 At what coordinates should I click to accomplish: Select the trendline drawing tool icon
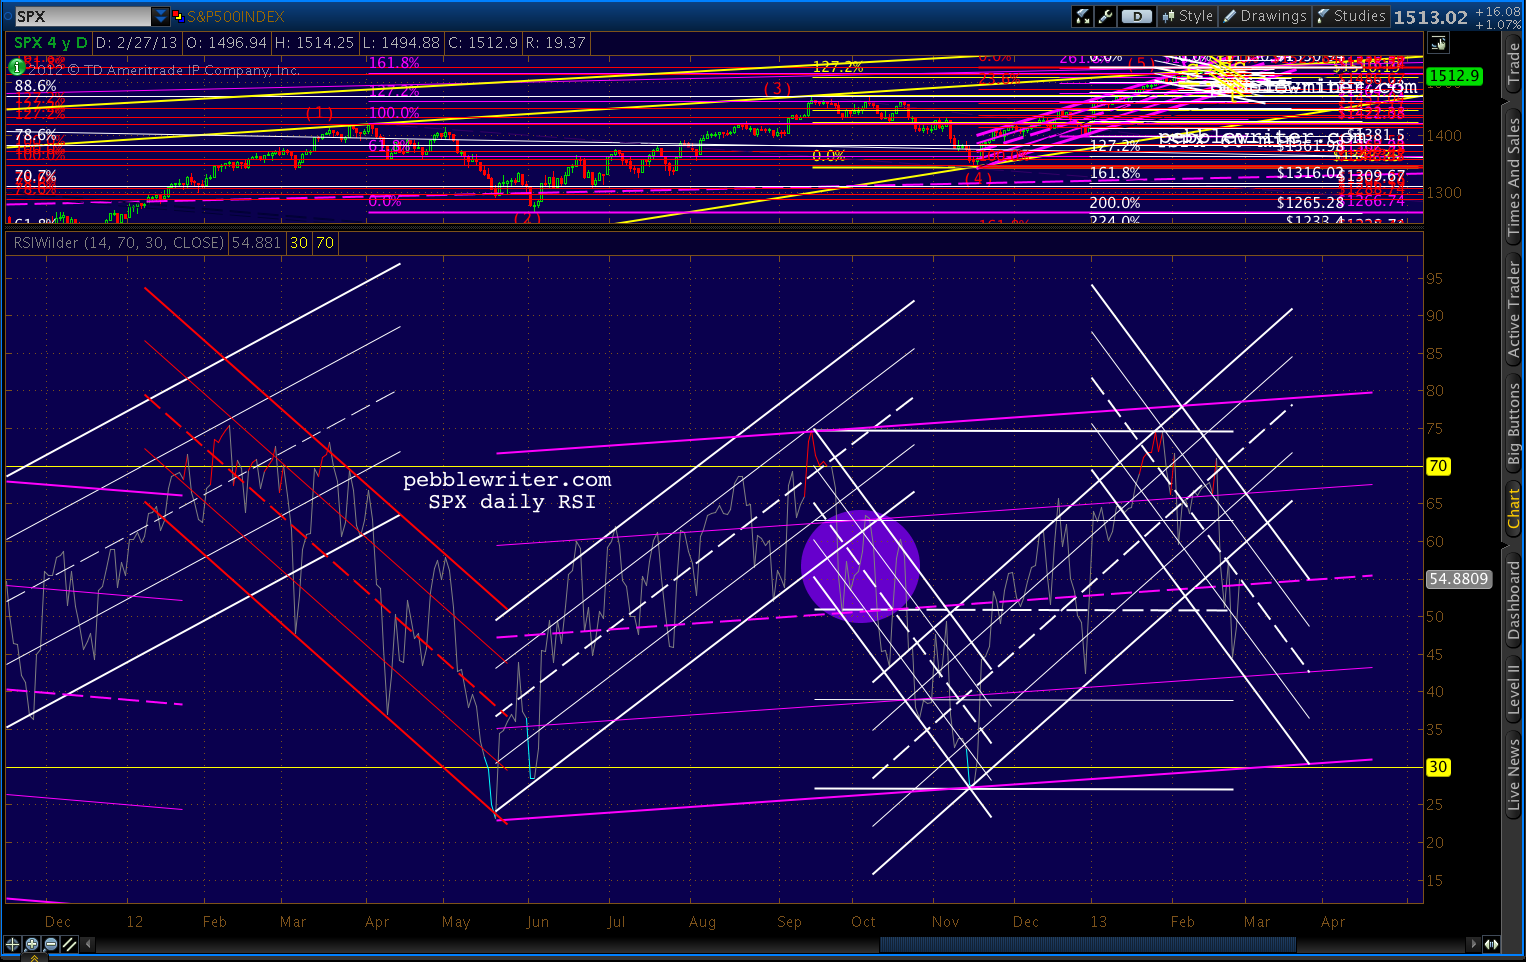click(x=70, y=944)
